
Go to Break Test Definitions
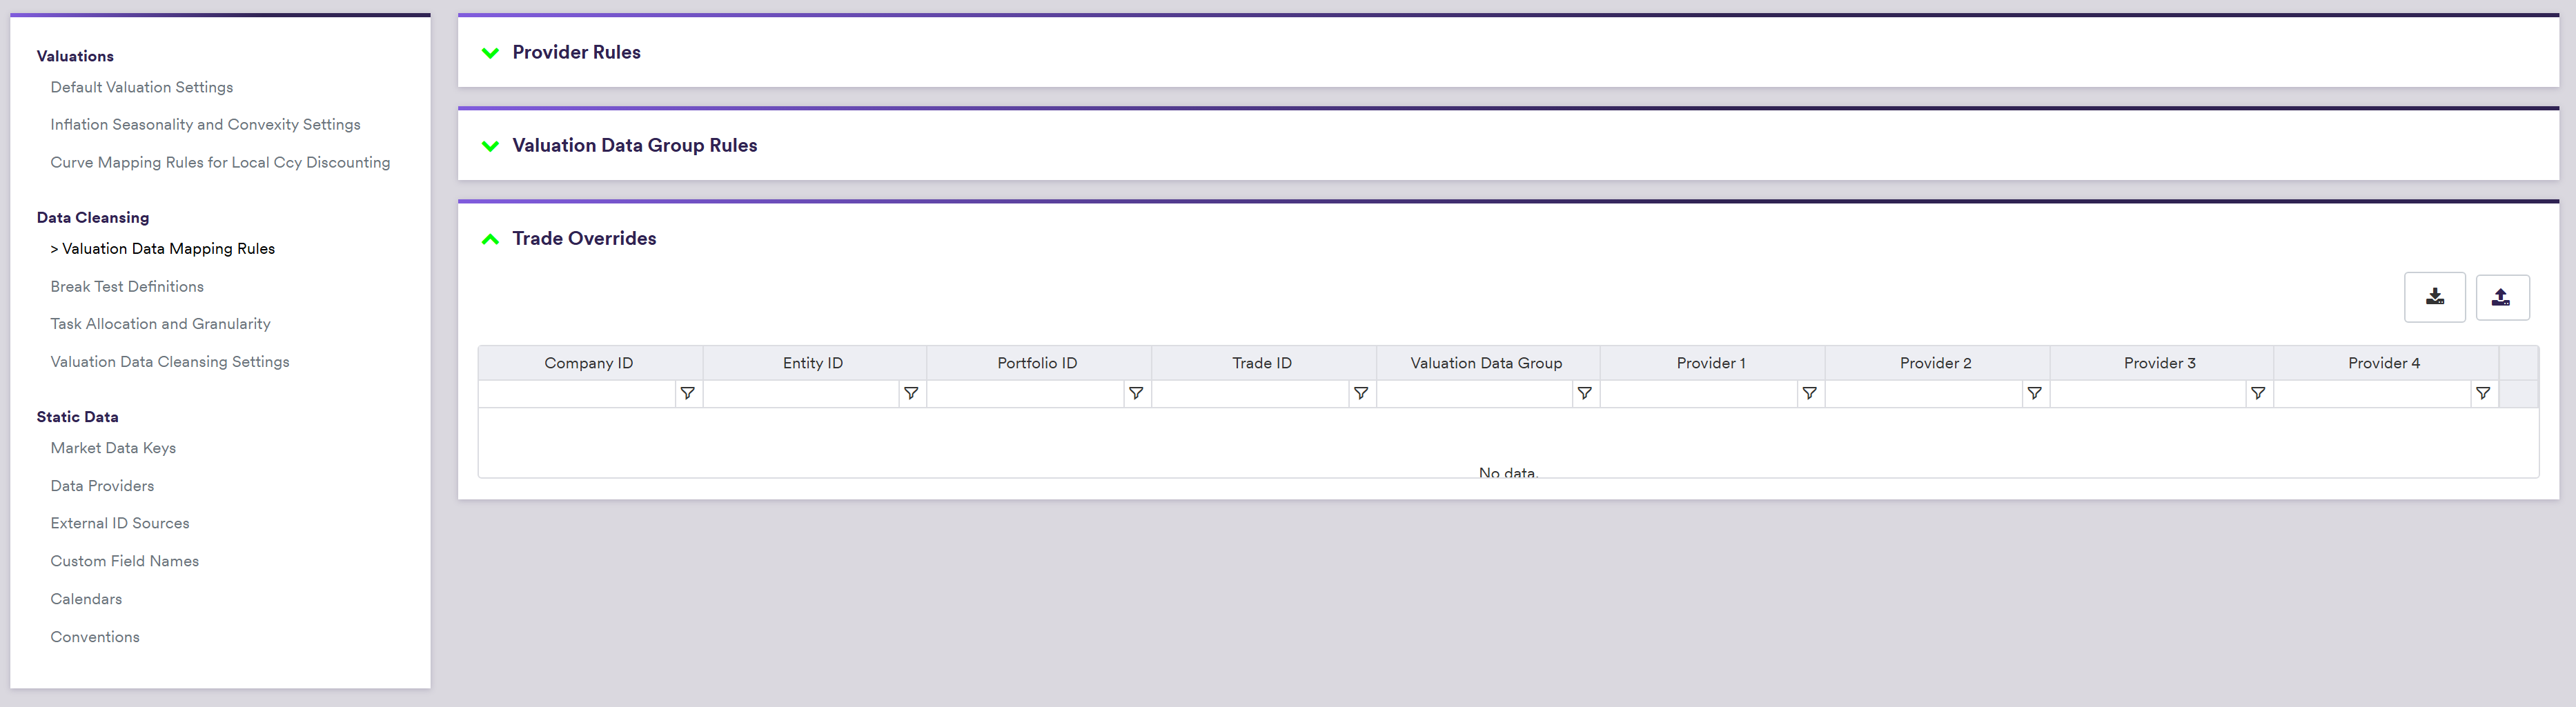click(x=127, y=286)
